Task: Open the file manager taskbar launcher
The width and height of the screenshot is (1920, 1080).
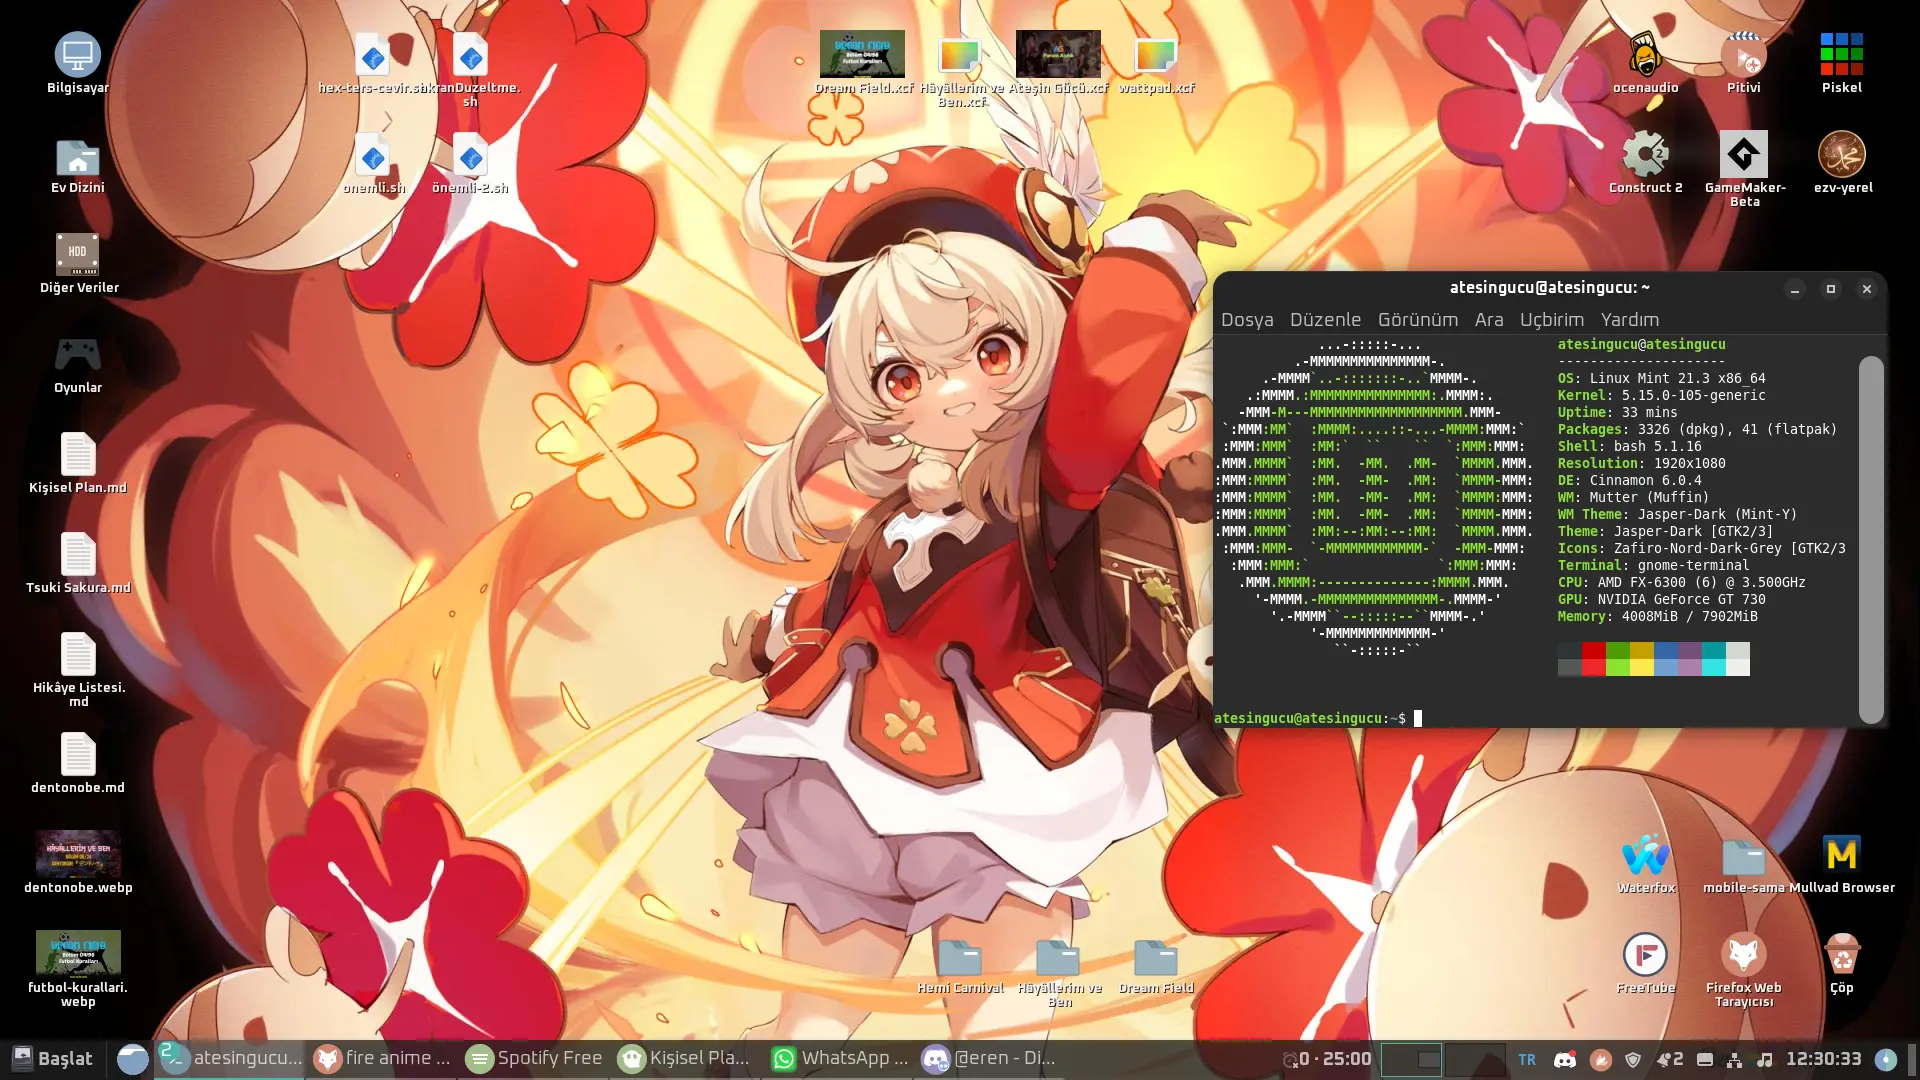Action: [x=132, y=1059]
